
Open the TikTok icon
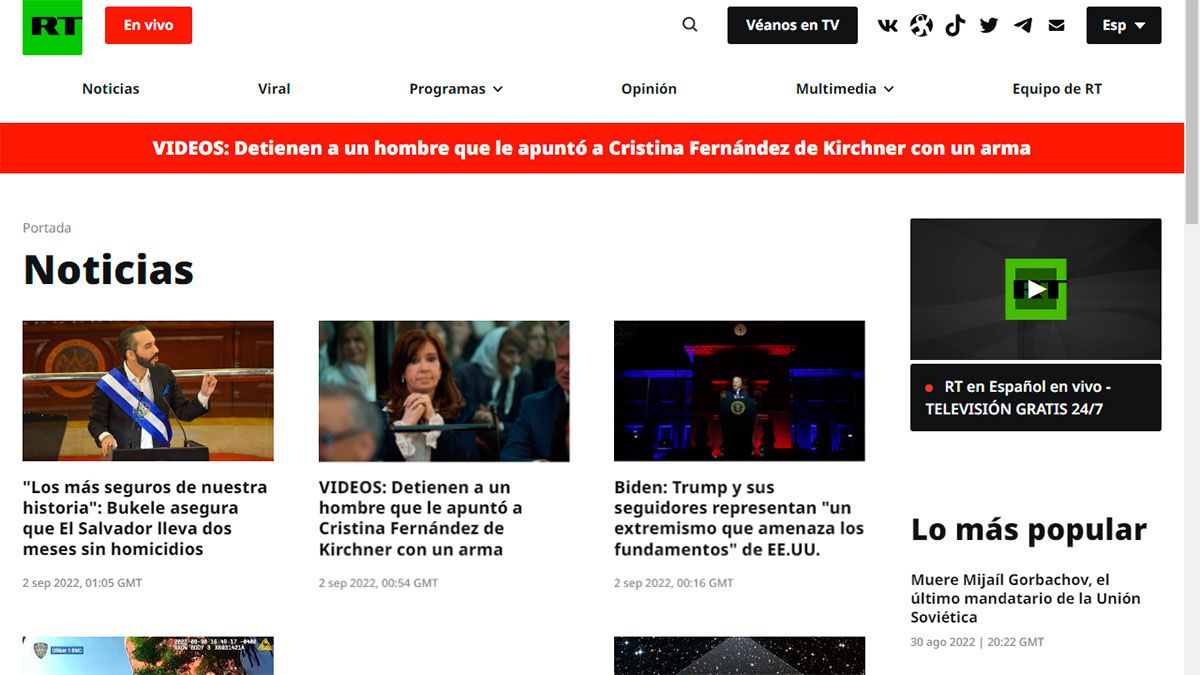tap(955, 26)
